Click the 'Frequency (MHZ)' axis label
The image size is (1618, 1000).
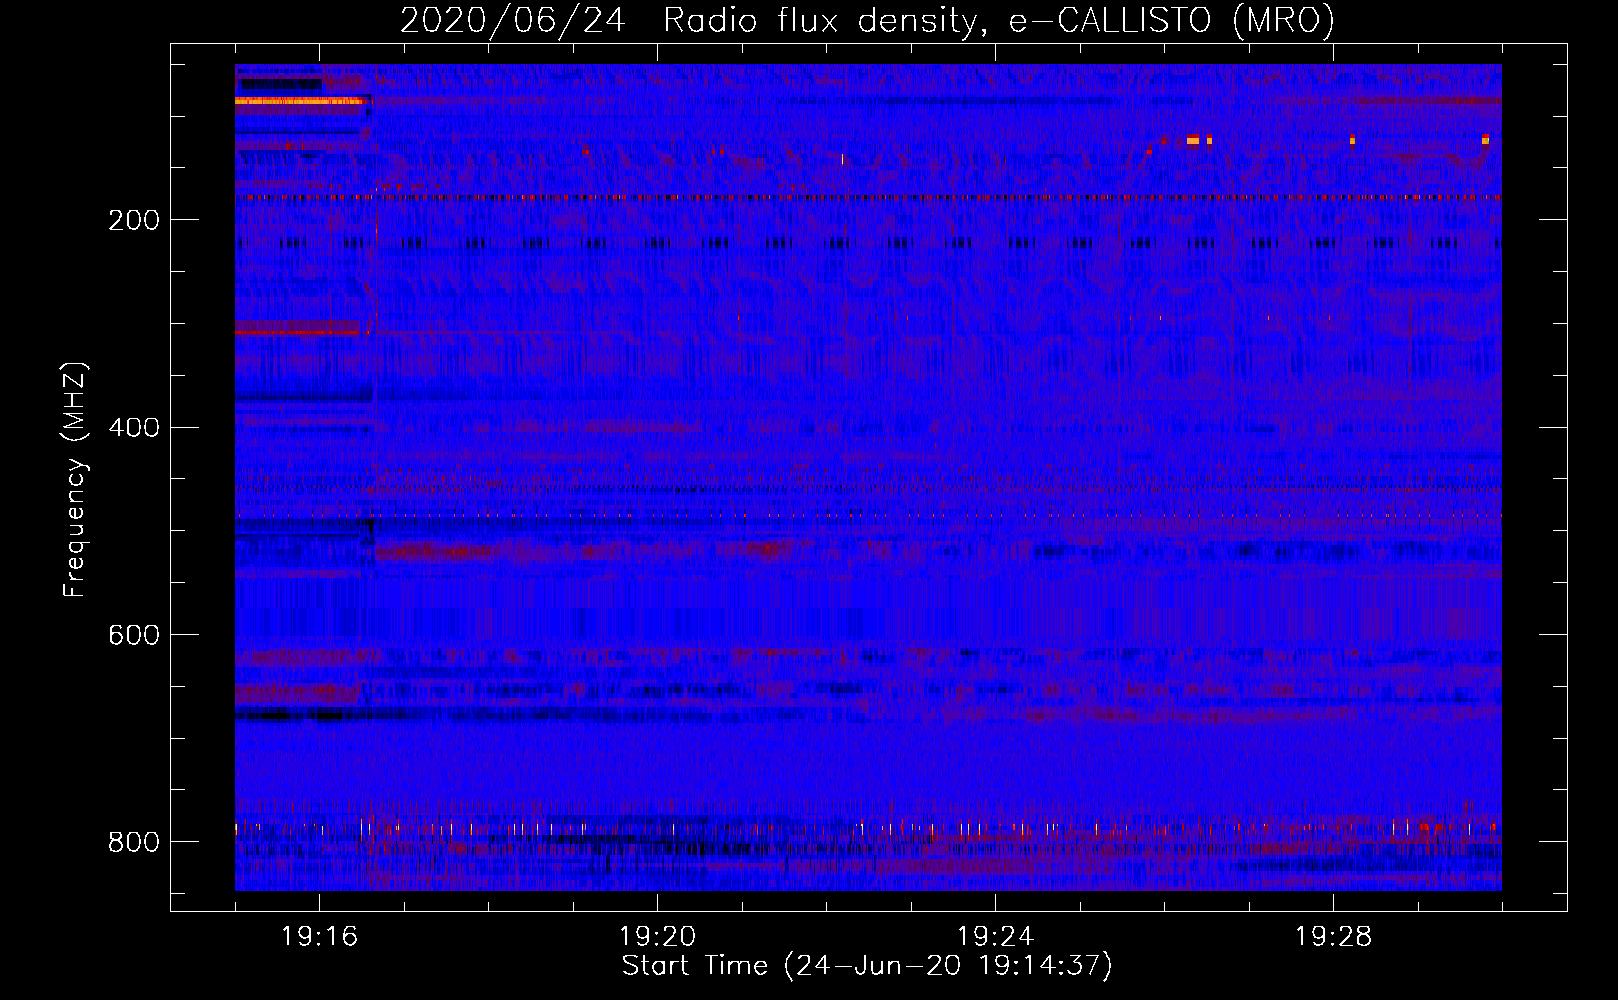tap(75, 479)
